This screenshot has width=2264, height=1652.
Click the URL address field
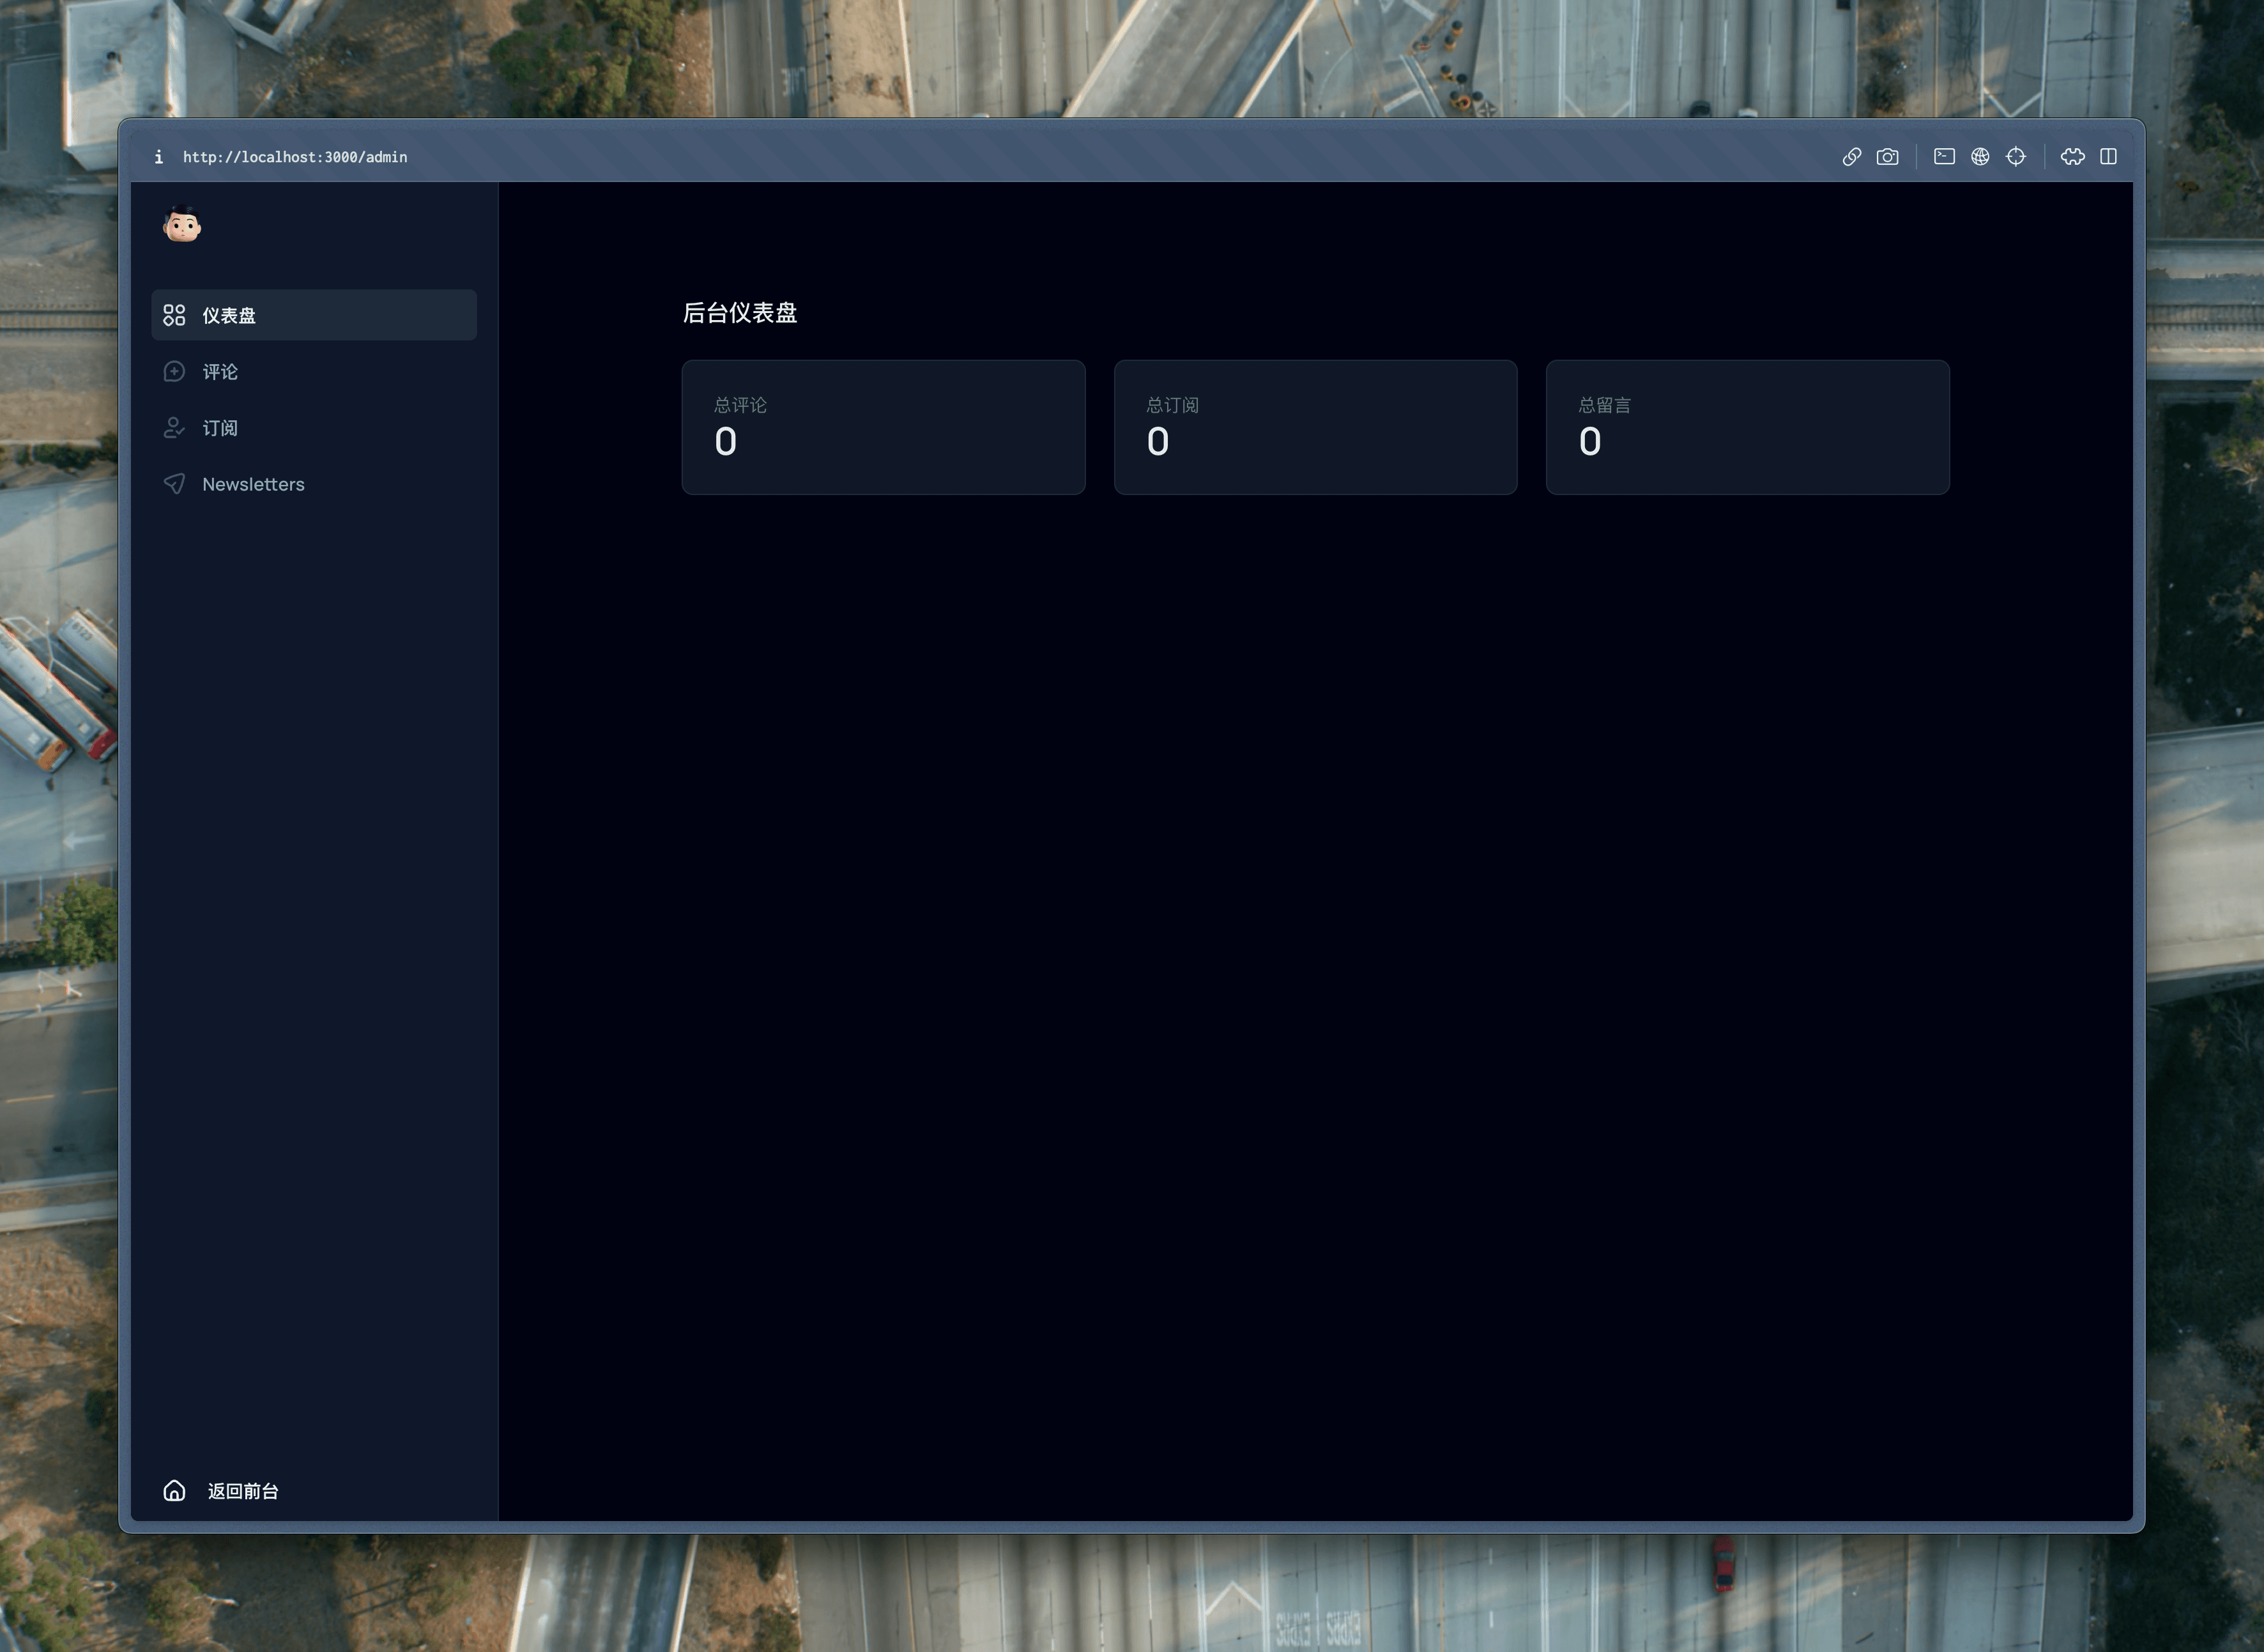point(295,157)
